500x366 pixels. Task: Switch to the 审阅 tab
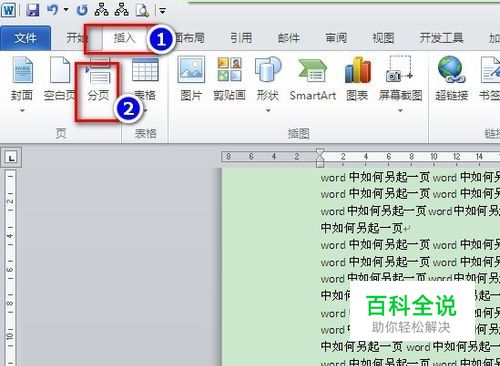point(336,38)
